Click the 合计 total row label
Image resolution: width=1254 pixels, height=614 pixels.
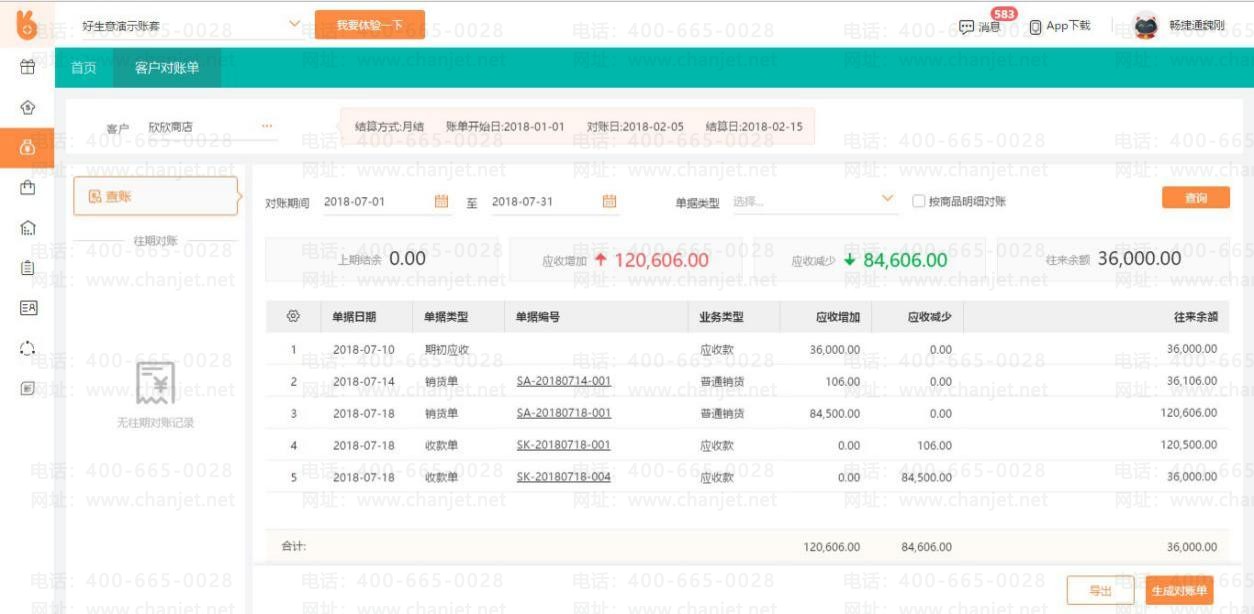293,547
